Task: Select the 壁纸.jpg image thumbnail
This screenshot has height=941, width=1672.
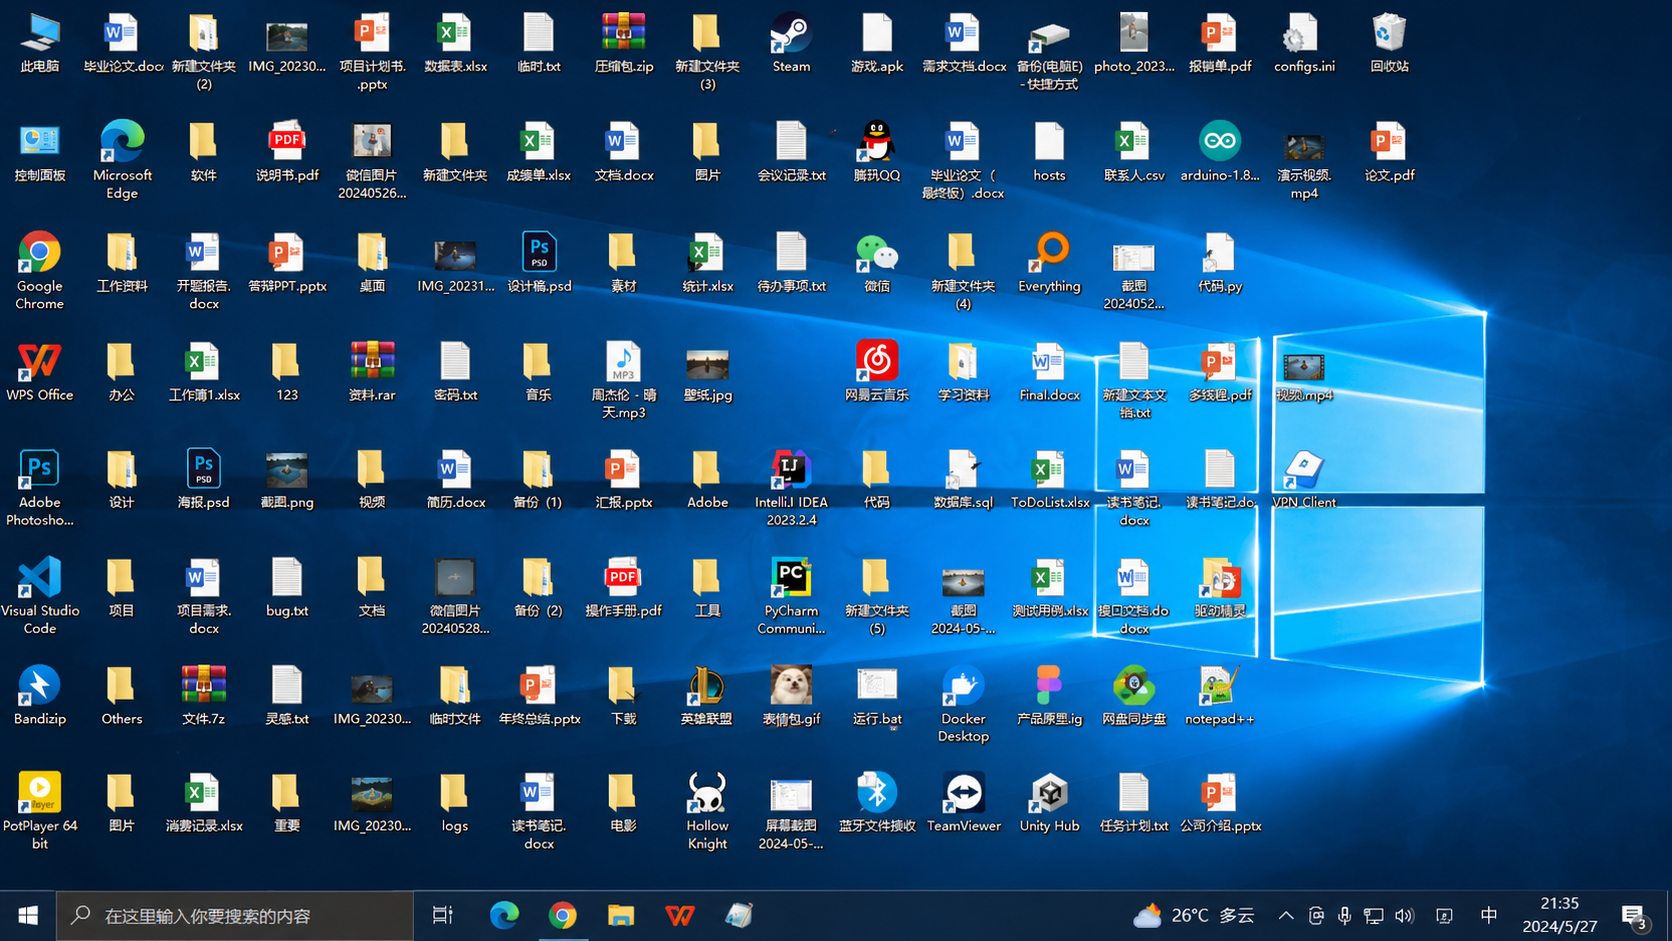Action: click(707, 366)
